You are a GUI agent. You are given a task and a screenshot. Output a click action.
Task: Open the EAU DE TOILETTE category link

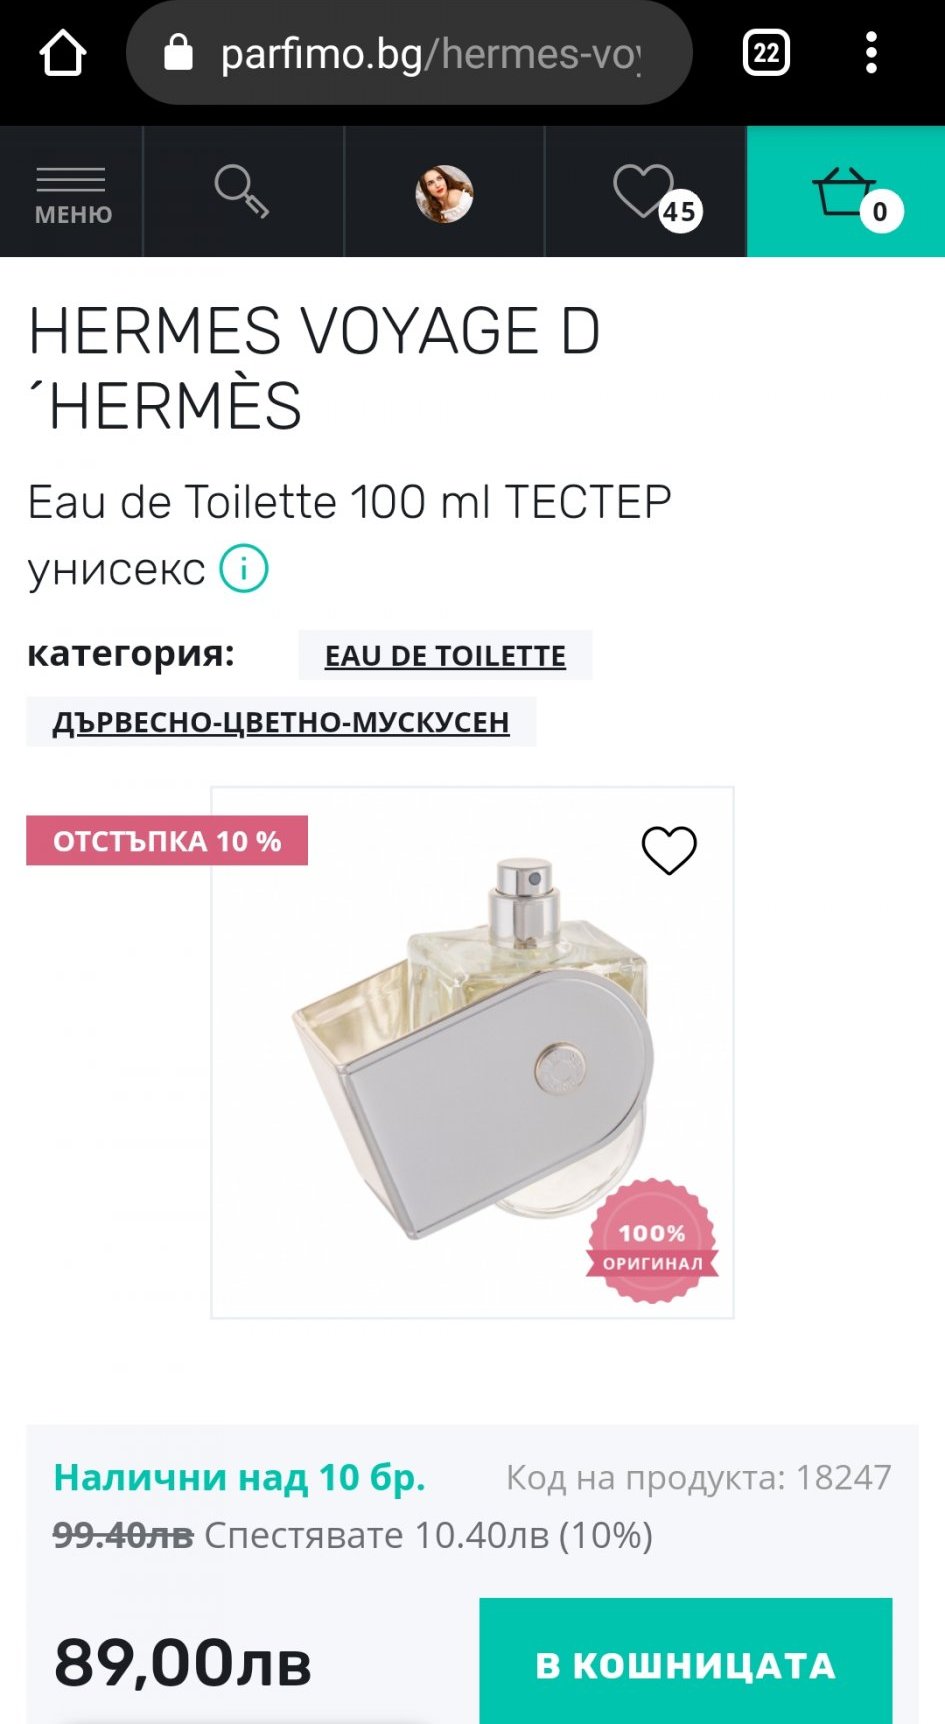pyautogui.click(x=445, y=656)
